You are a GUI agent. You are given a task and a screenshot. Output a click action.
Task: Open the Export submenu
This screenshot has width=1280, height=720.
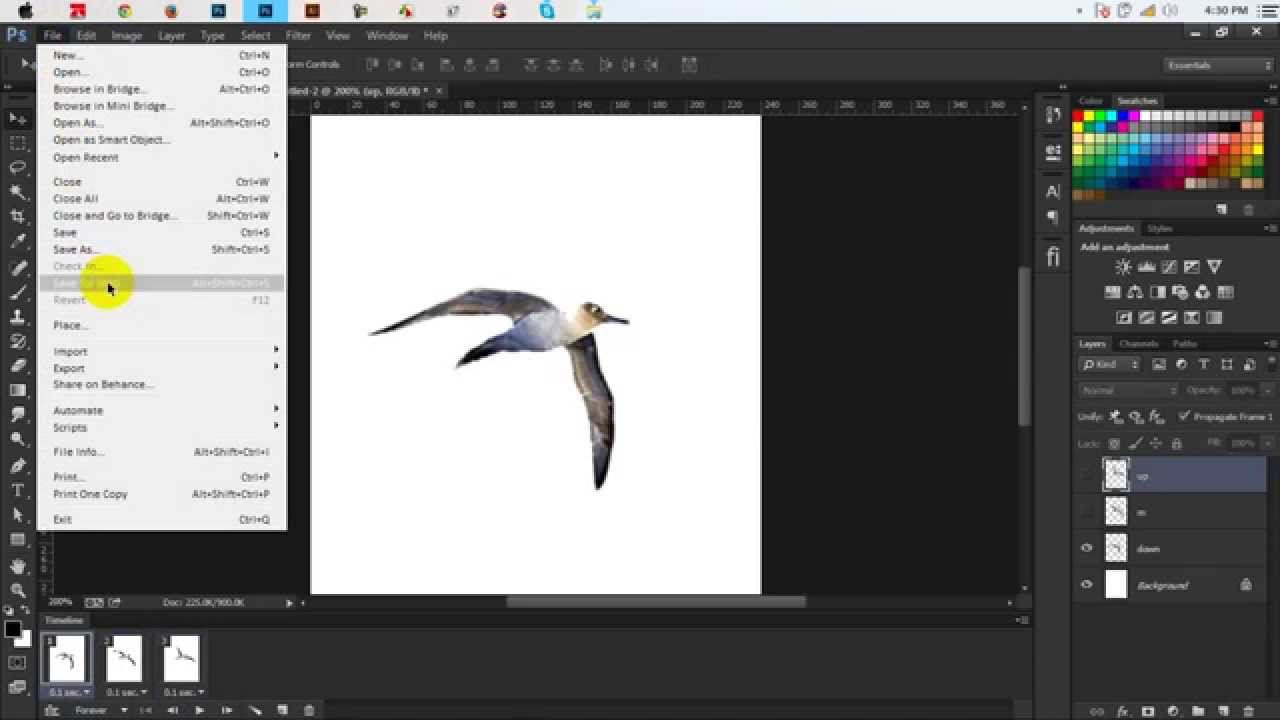click(x=161, y=368)
